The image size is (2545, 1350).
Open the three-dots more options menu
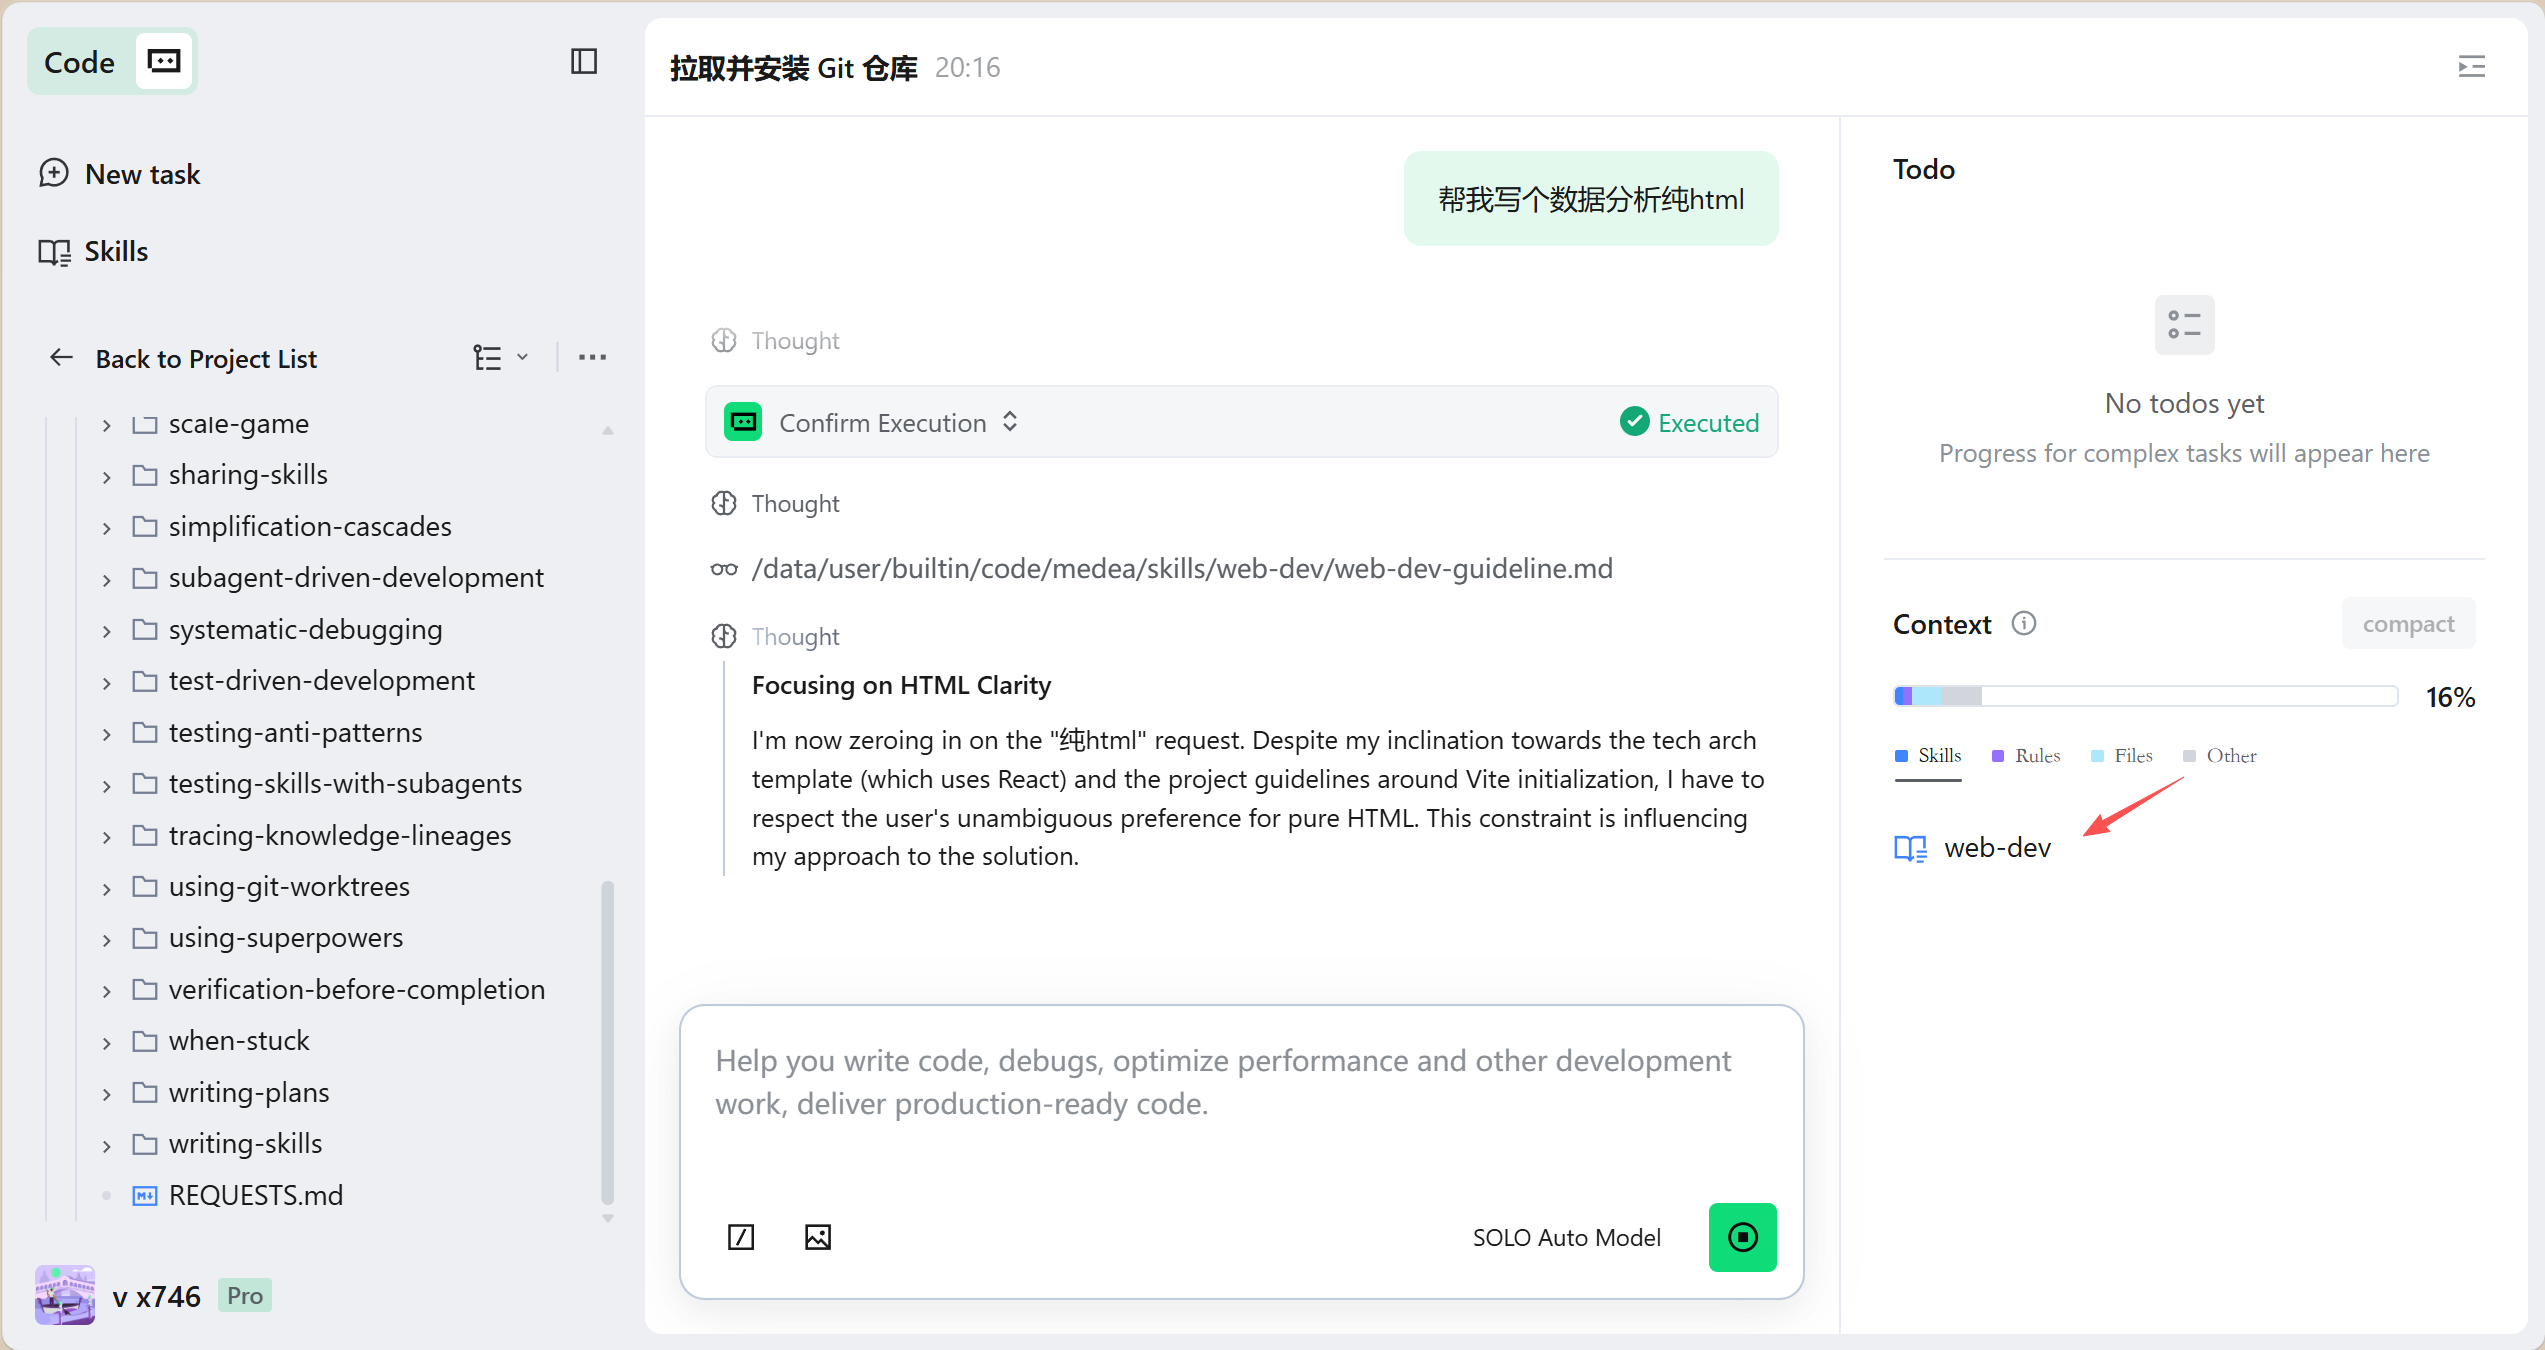coord(592,358)
